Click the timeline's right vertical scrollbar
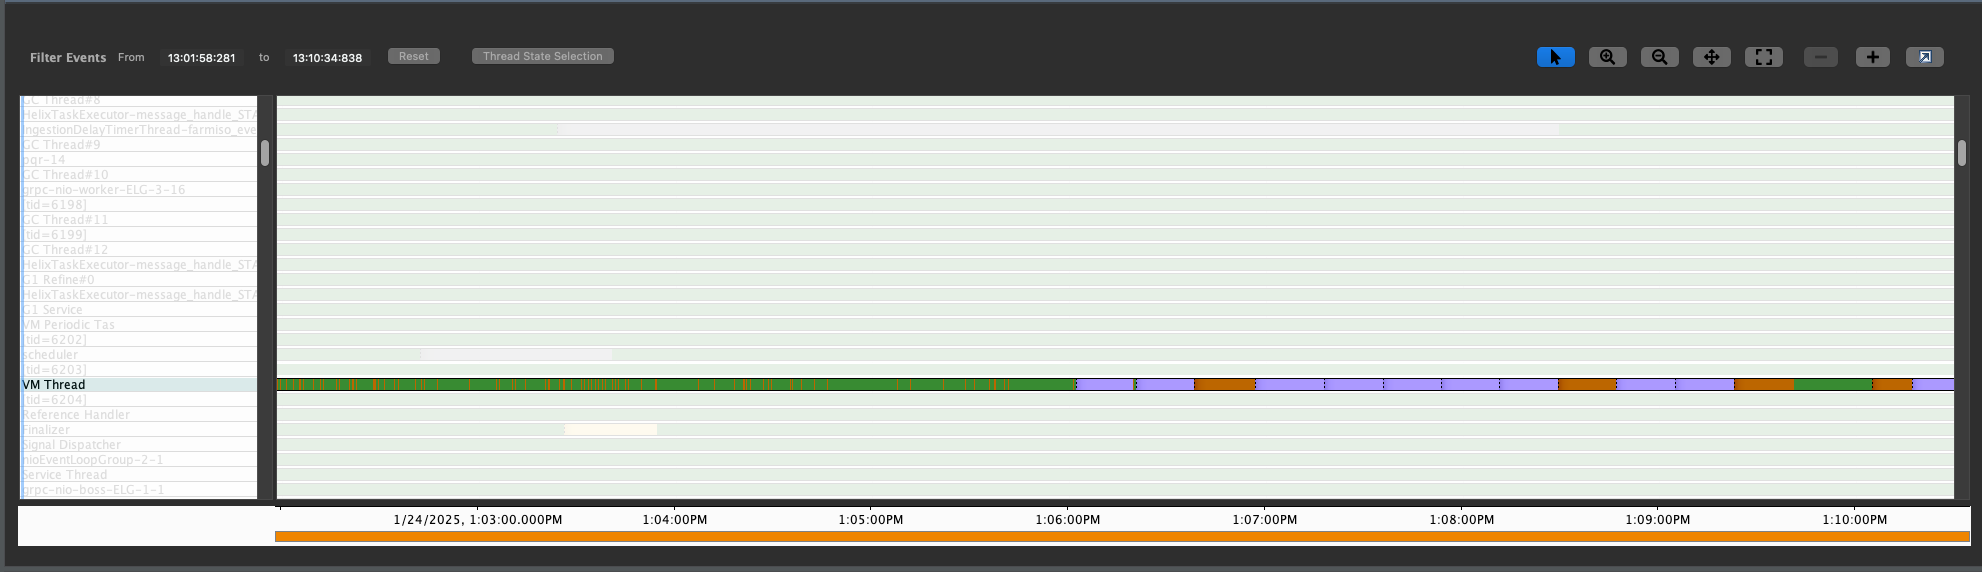 coord(1961,153)
